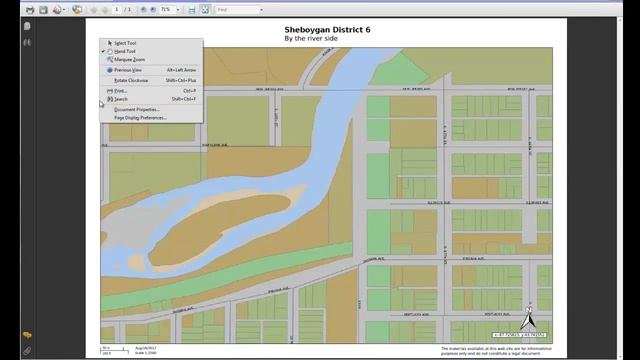Choose Search in the context menu
The image size is (640, 360).
[x=151, y=99]
